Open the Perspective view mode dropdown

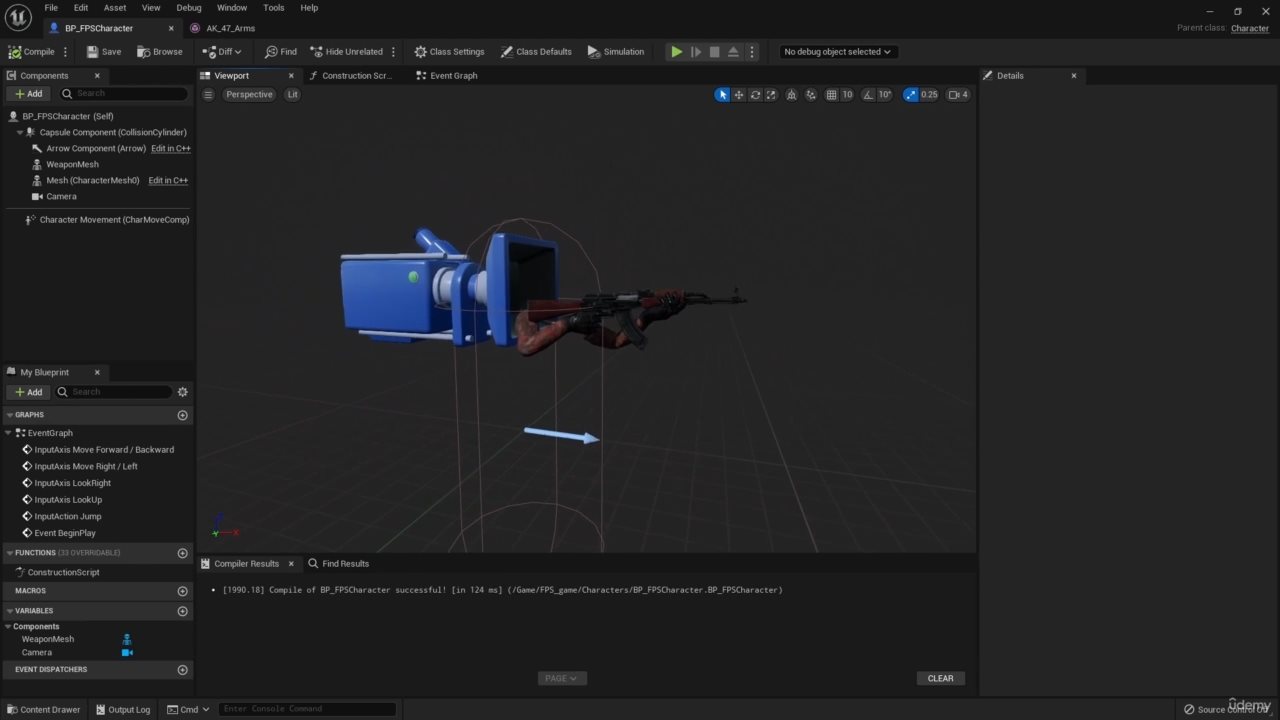click(x=249, y=95)
